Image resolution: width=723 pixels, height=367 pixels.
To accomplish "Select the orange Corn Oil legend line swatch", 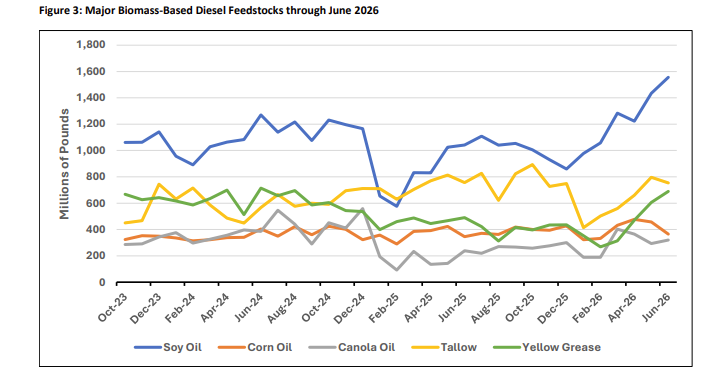I will (x=232, y=348).
